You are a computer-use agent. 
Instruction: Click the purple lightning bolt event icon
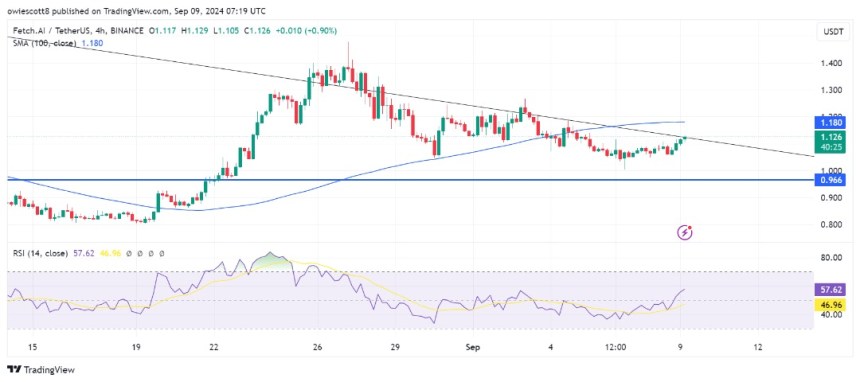click(686, 233)
